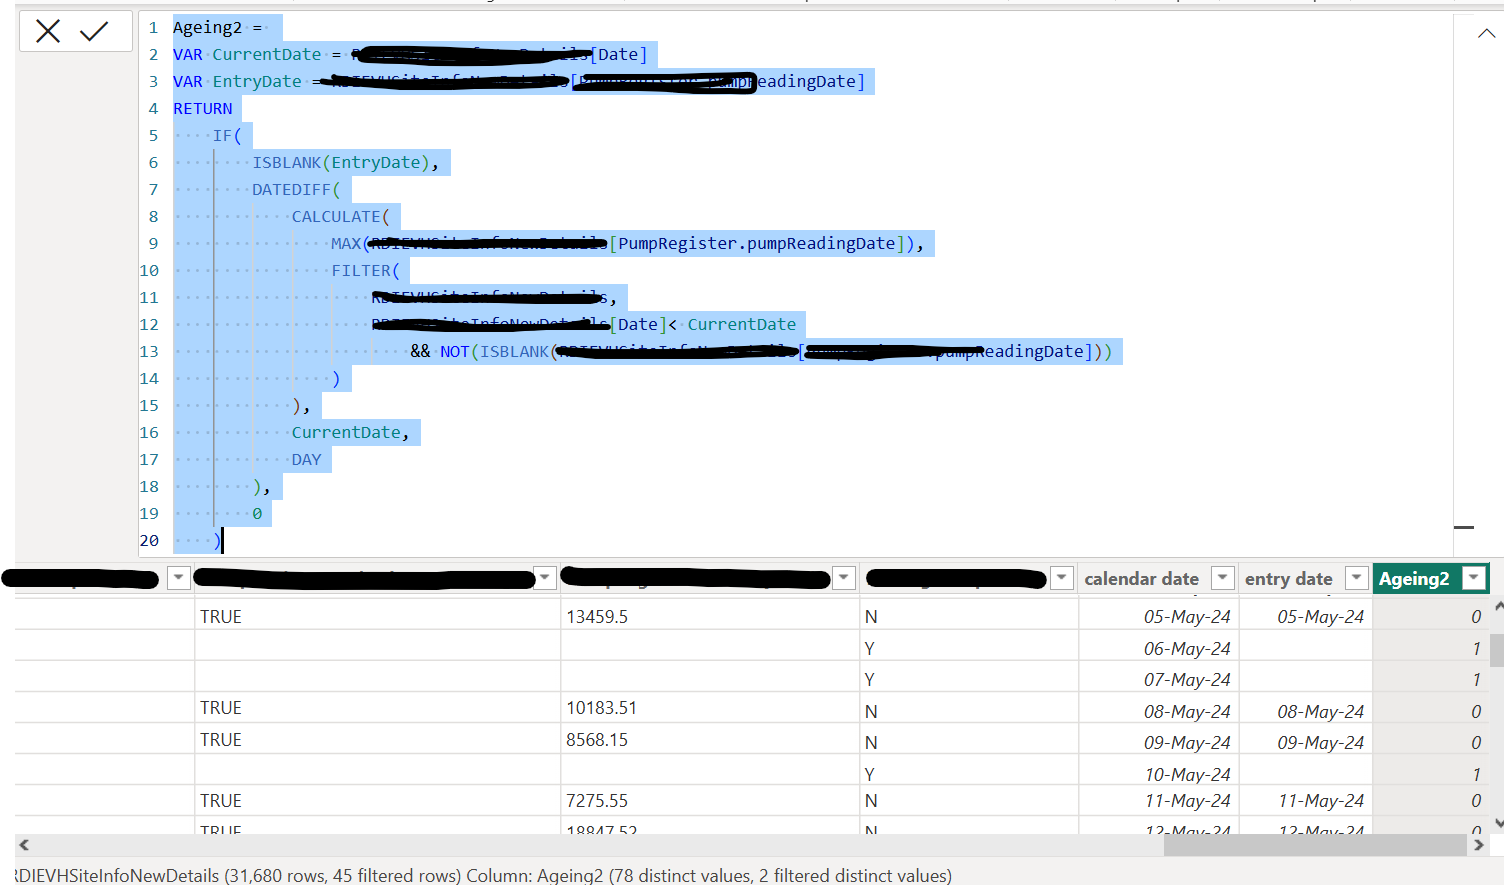Click the EntryDate variable name on line 3
Screen dimensions: 1504x885
(x=257, y=81)
